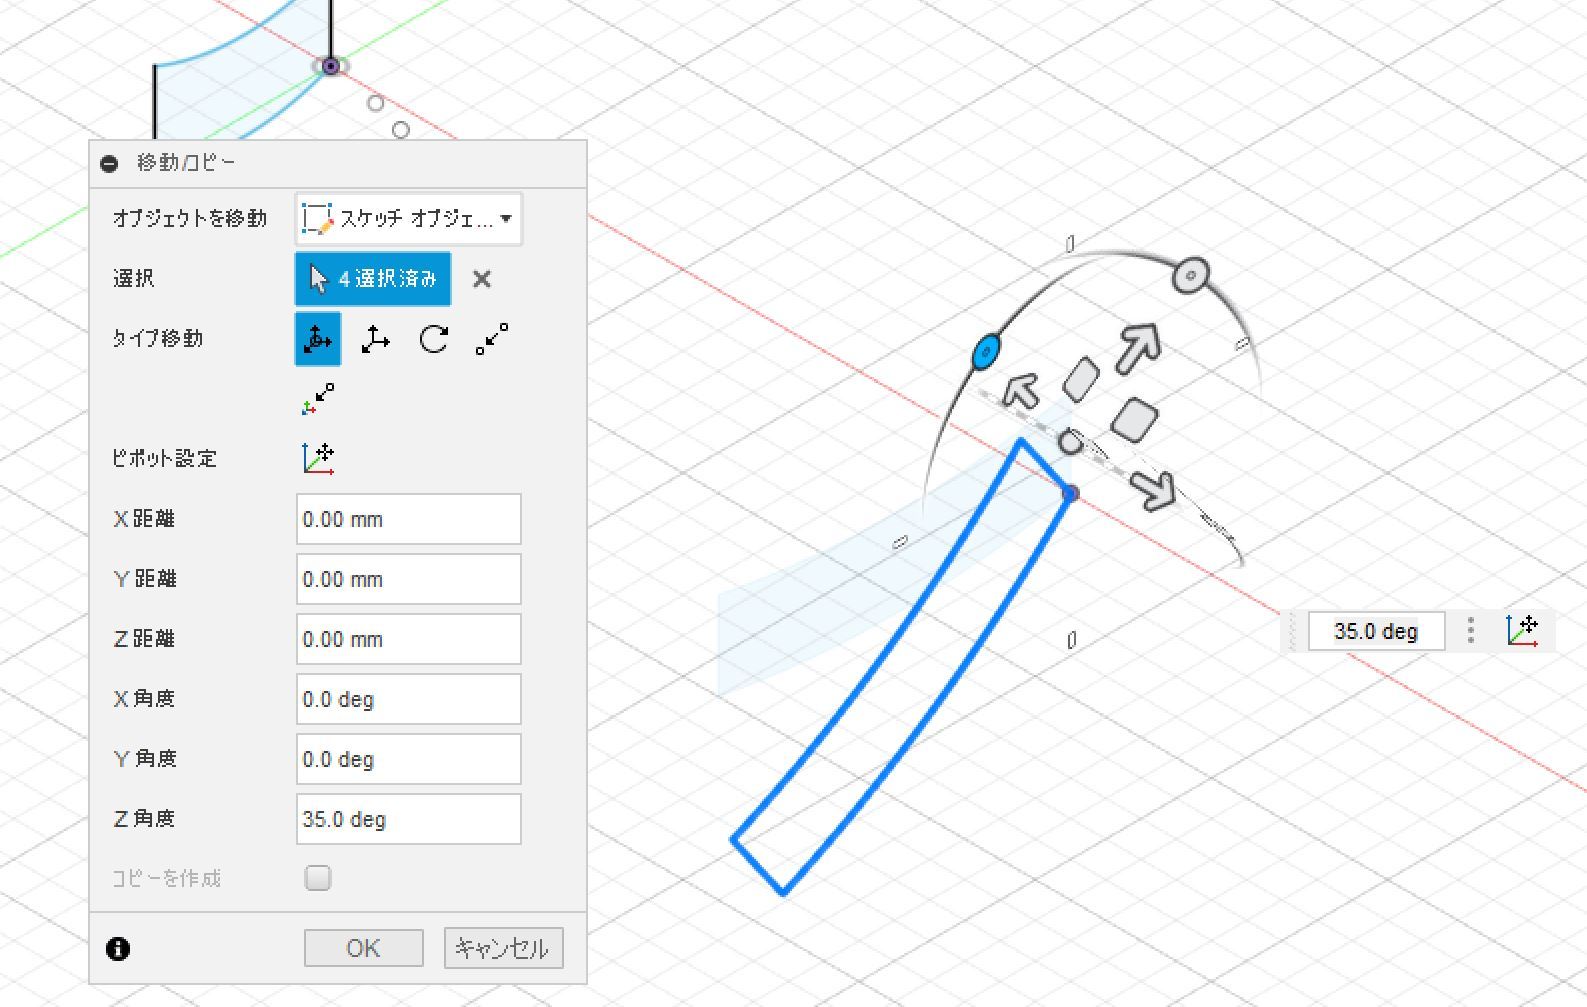
Task: Choose the Point to Position move type
Action: click(318, 399)
